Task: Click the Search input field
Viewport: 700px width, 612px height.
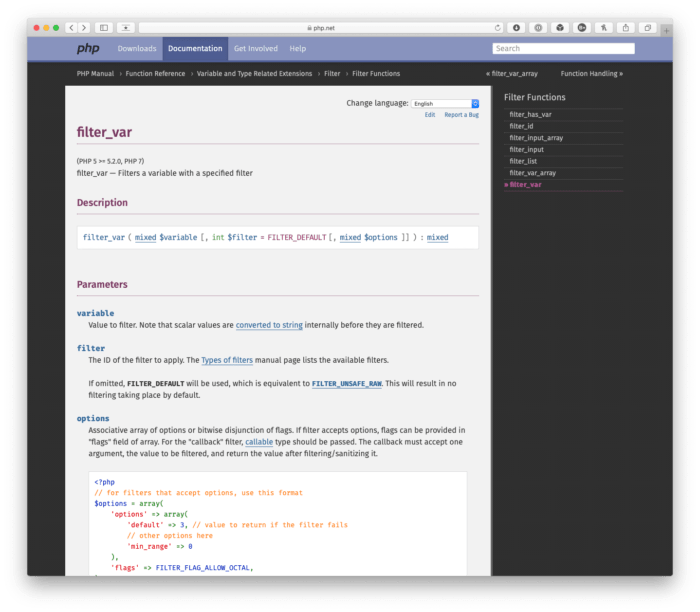Action: point(563,48)
